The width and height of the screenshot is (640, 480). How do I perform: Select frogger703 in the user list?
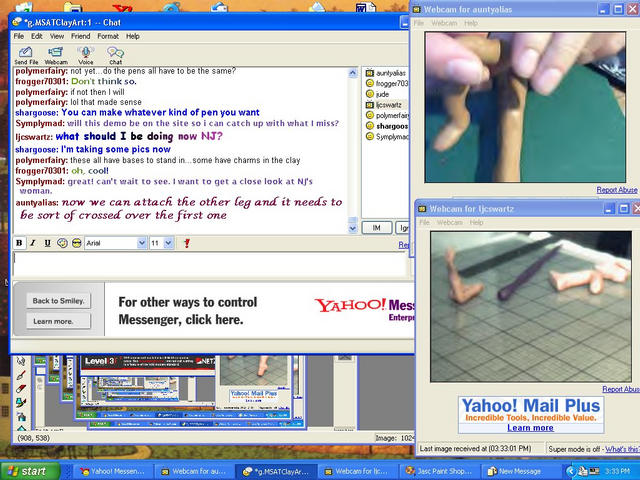coord(386,83)
